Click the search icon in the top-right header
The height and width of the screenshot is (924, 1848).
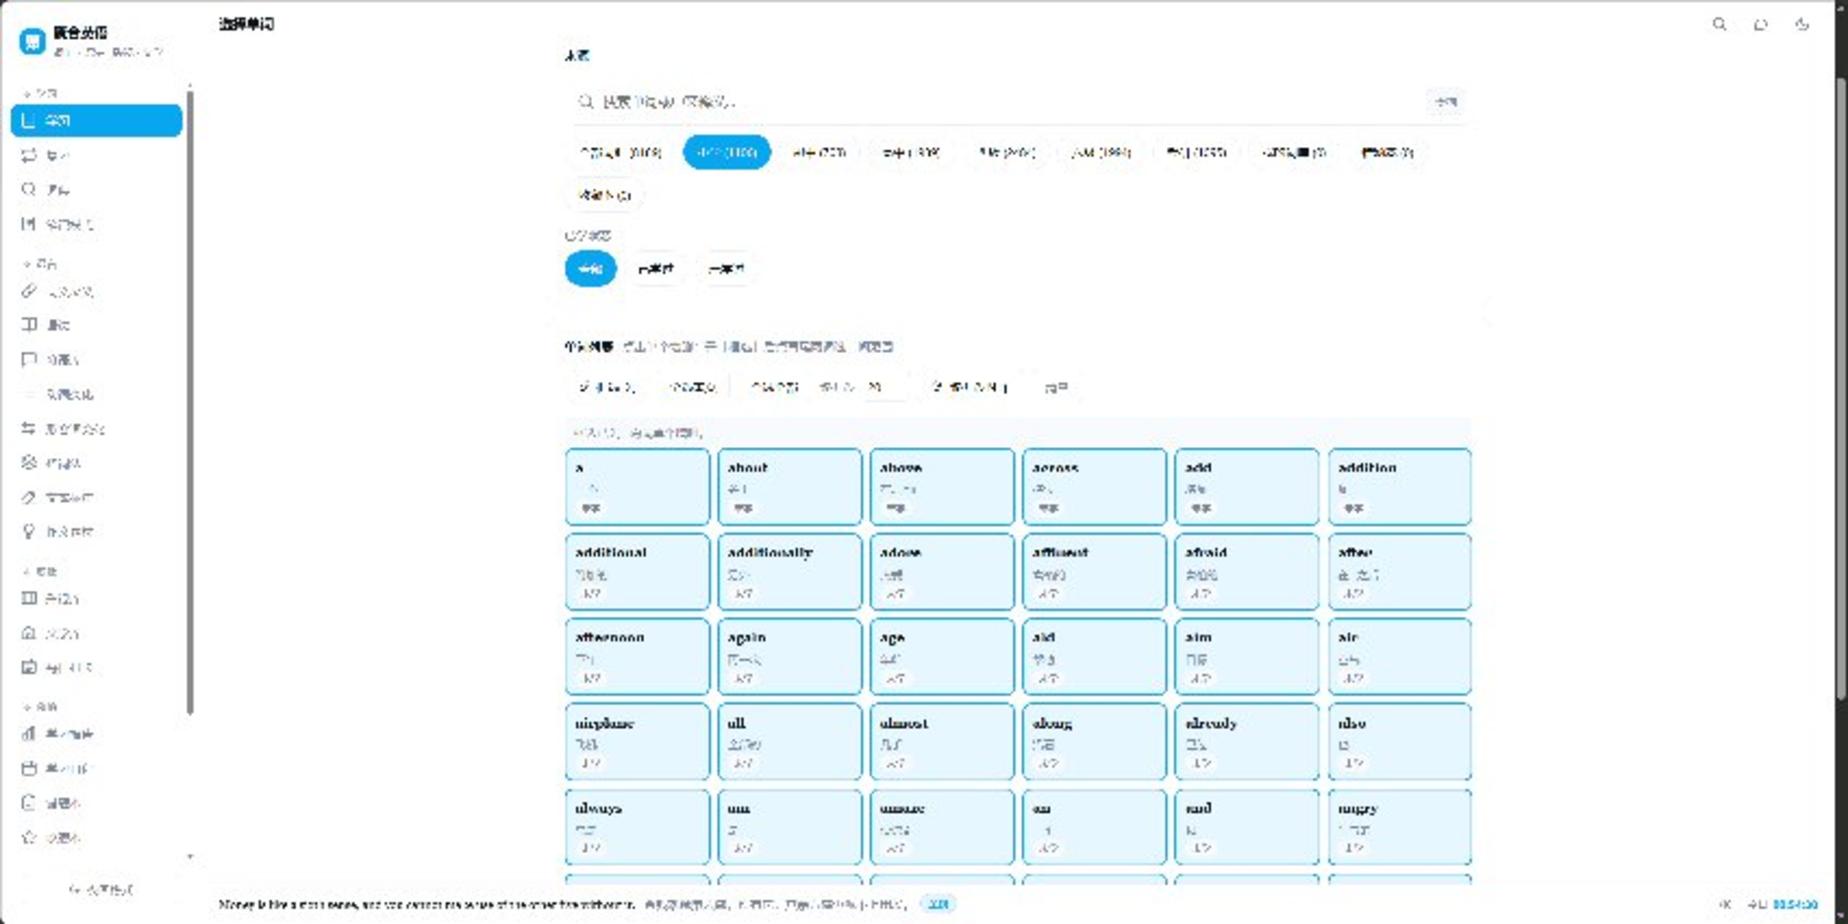(1719, 24)
